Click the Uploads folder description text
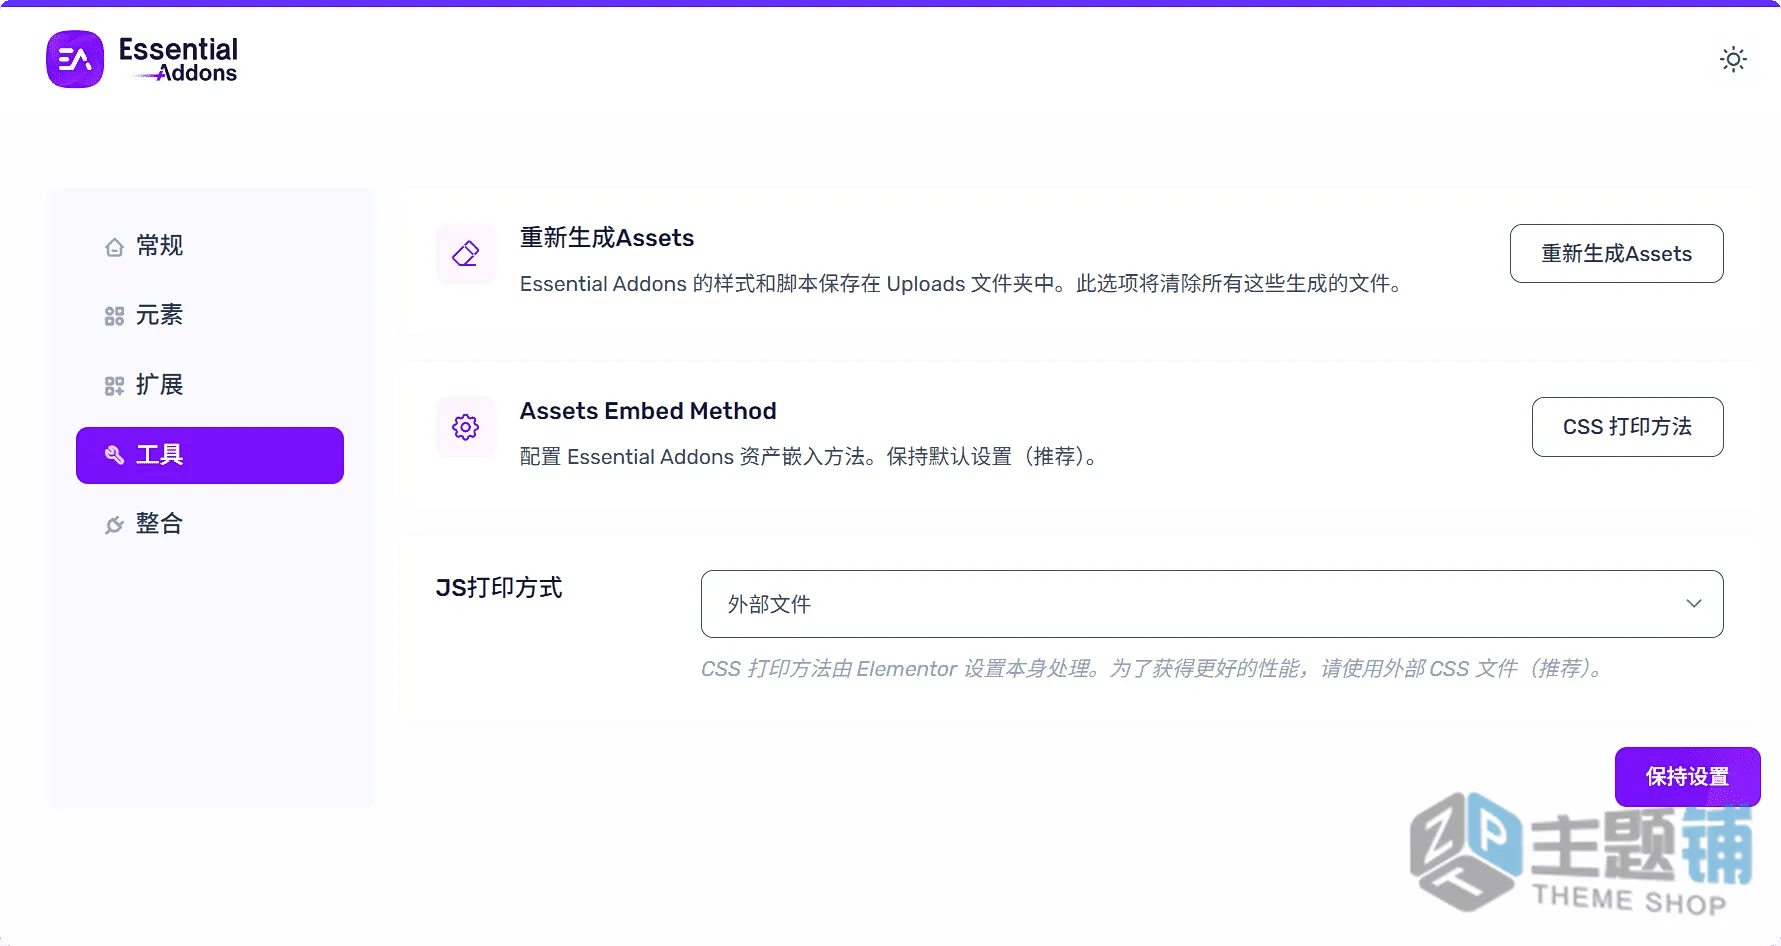1781x946 pixels. tap(962, 284)
